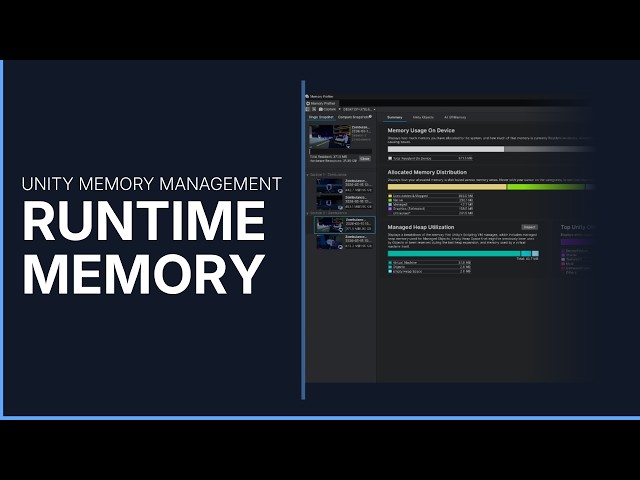Switch to the Single Snapshot tab

tap(321, 117)
